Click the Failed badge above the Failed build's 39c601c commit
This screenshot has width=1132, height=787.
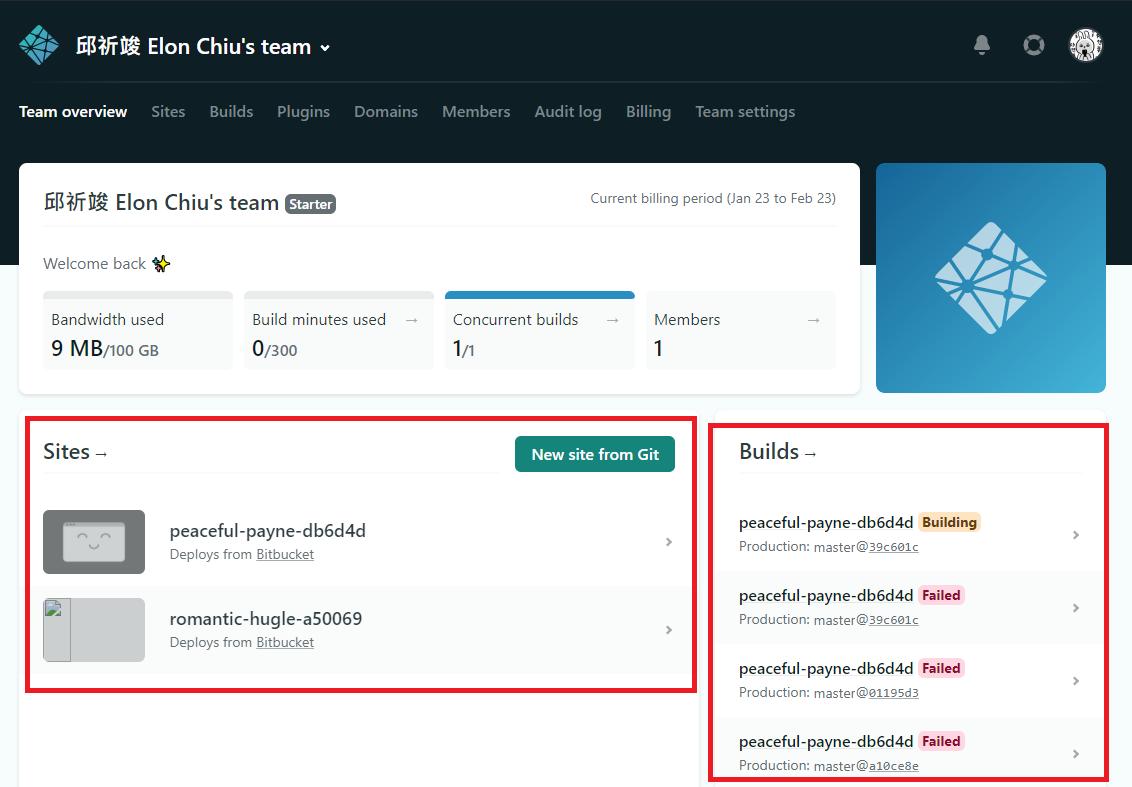coord(941,596)
